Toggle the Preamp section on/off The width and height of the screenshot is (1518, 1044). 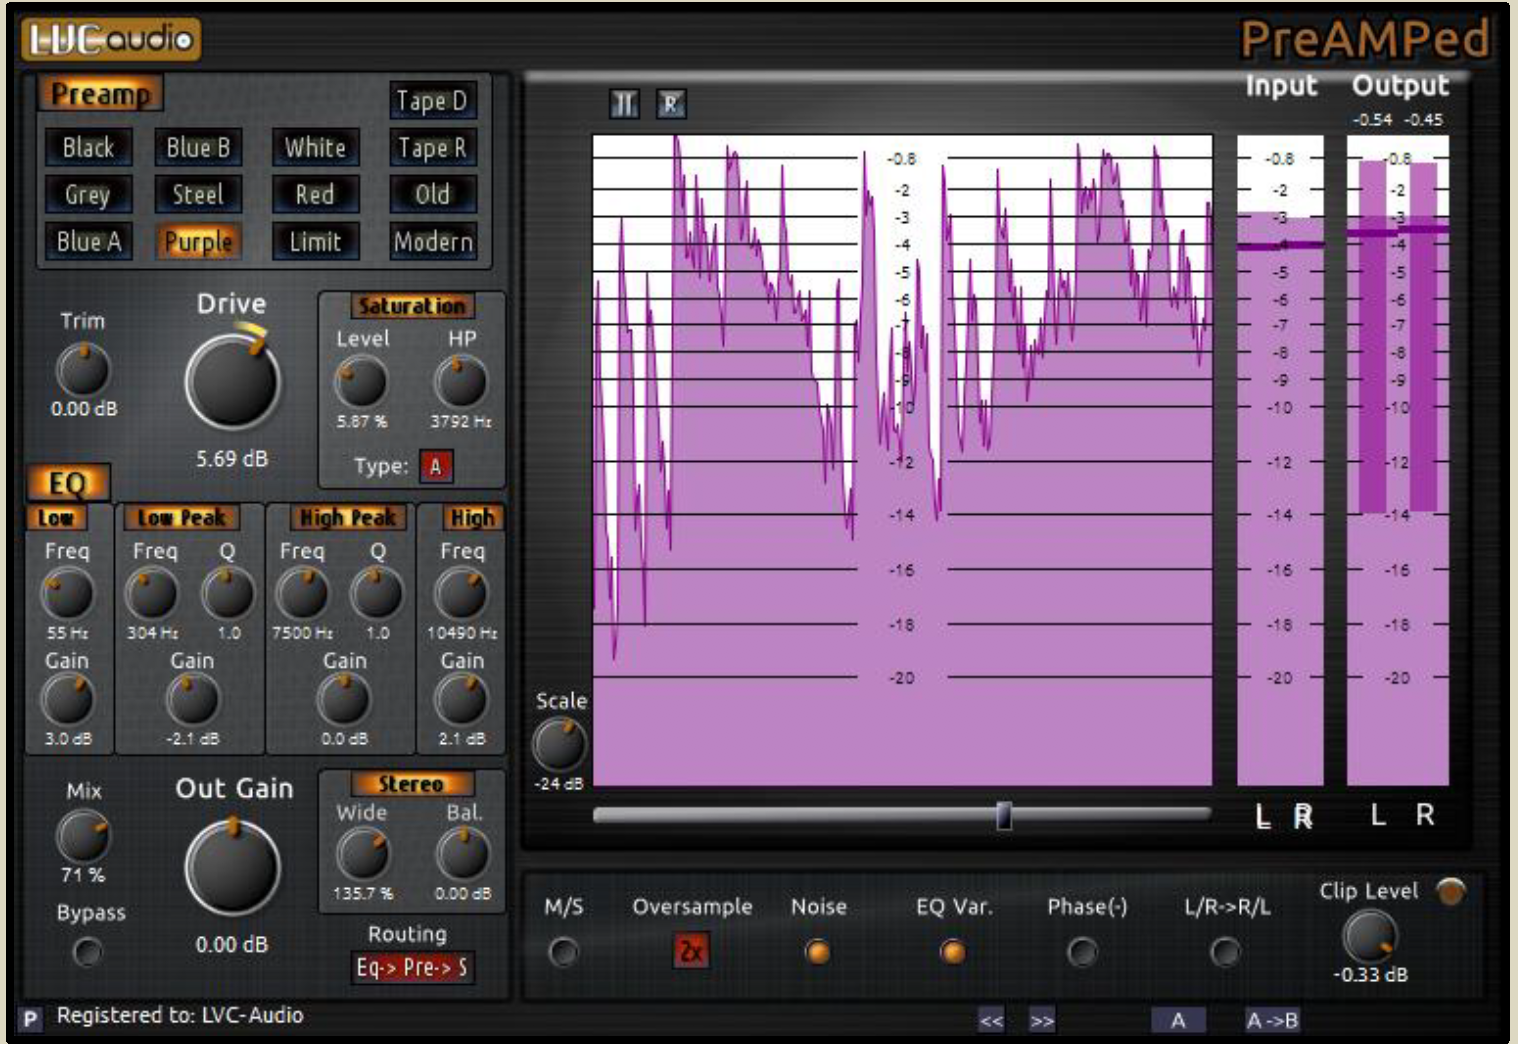pos(101,94)
